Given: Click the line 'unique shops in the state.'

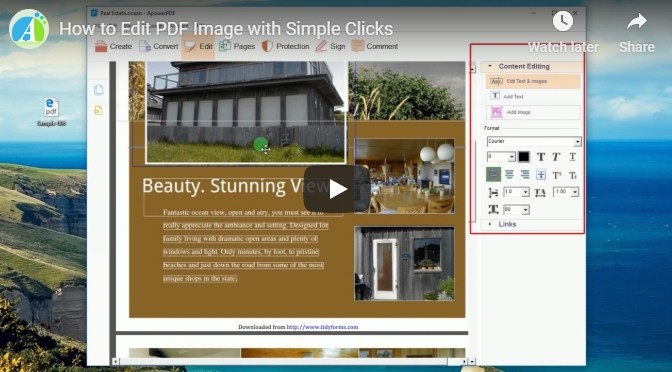Looking at the screenshot, I should (x=200, y=279).
